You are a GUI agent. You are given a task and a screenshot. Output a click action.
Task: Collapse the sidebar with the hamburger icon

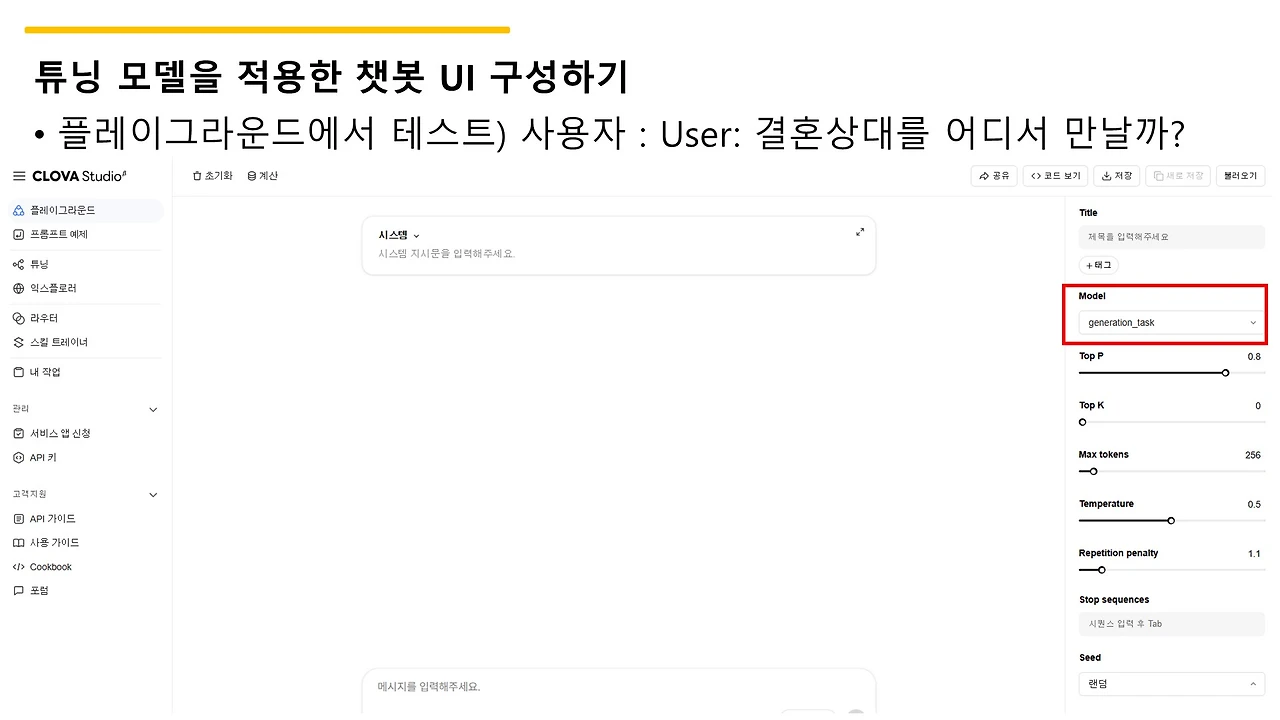point(18,175)
